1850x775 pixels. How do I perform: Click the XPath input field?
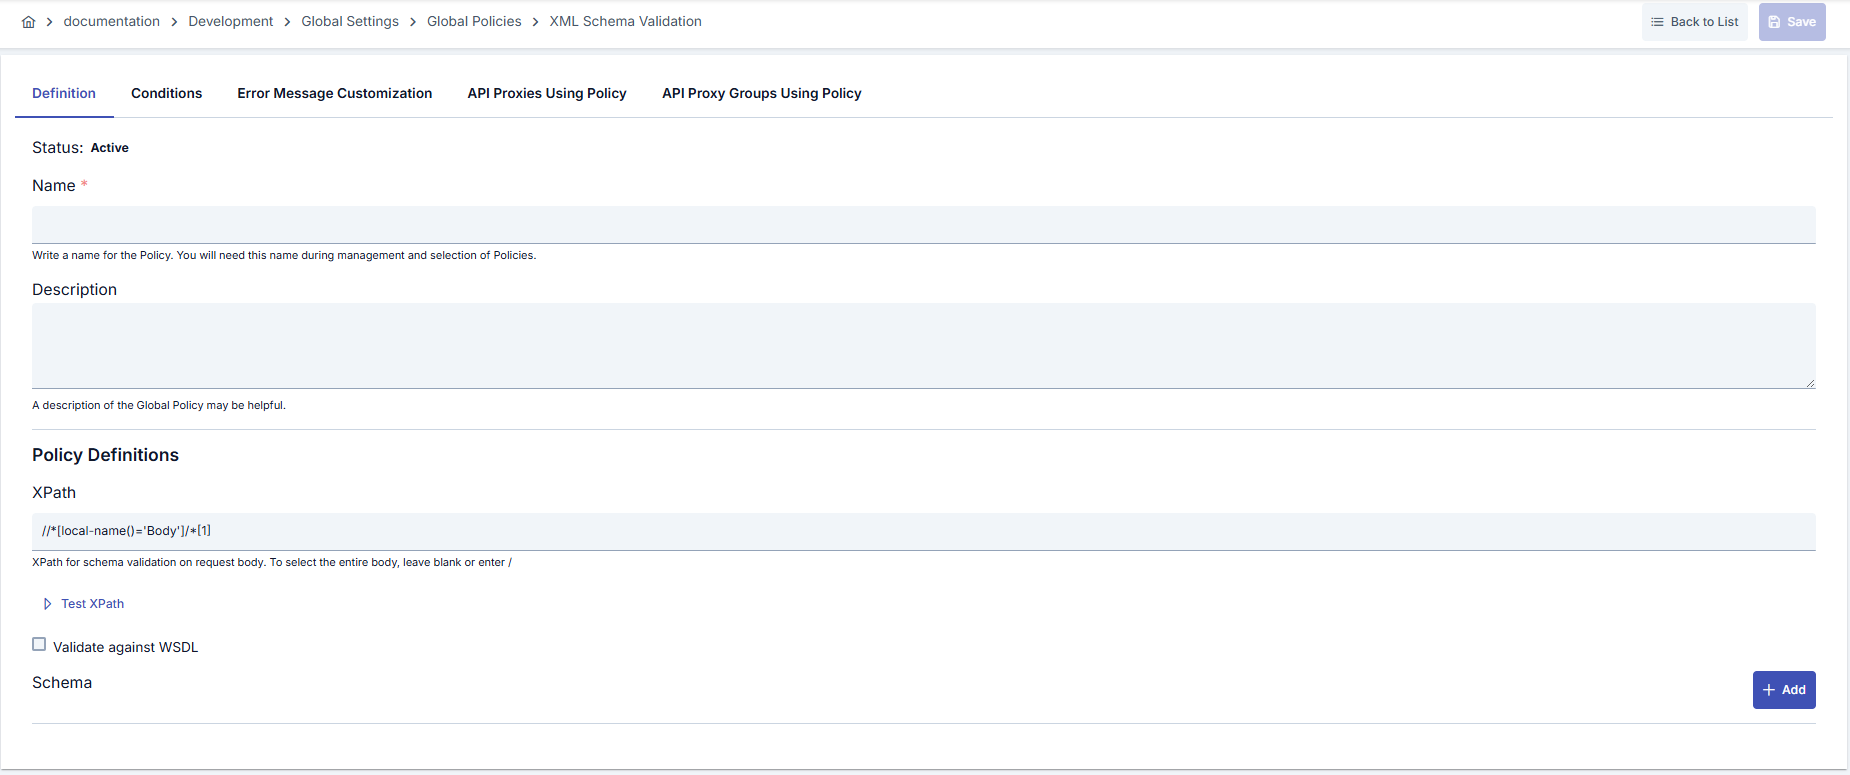(924, 532)
